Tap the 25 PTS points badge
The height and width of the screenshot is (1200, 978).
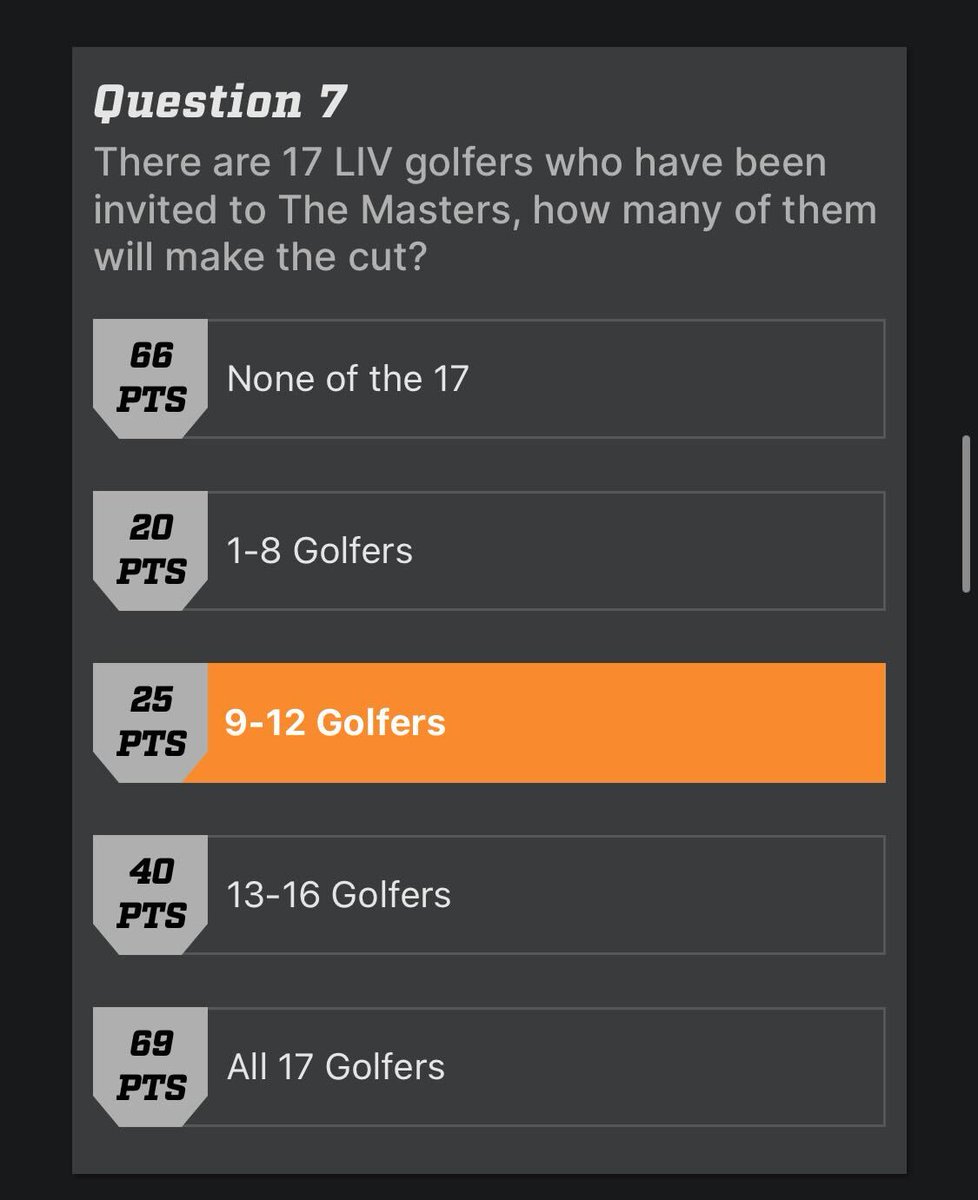(x=151, y=722)
